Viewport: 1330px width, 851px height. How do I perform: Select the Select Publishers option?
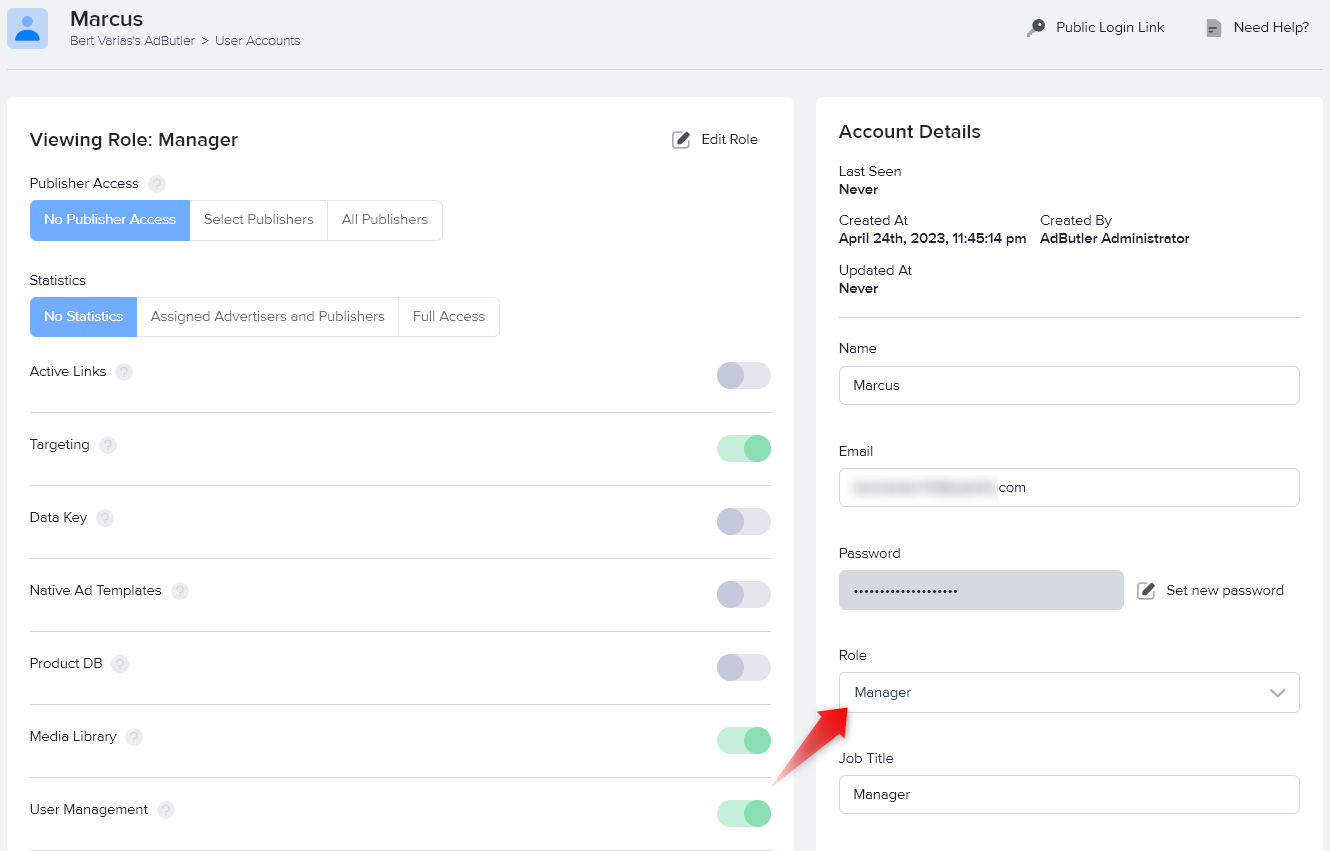[x=259, y=220]
